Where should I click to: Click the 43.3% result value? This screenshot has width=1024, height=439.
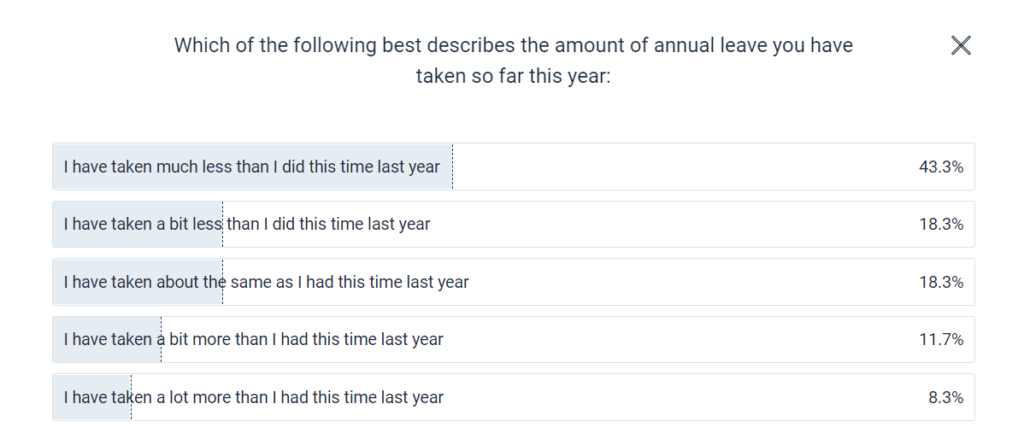940,167
